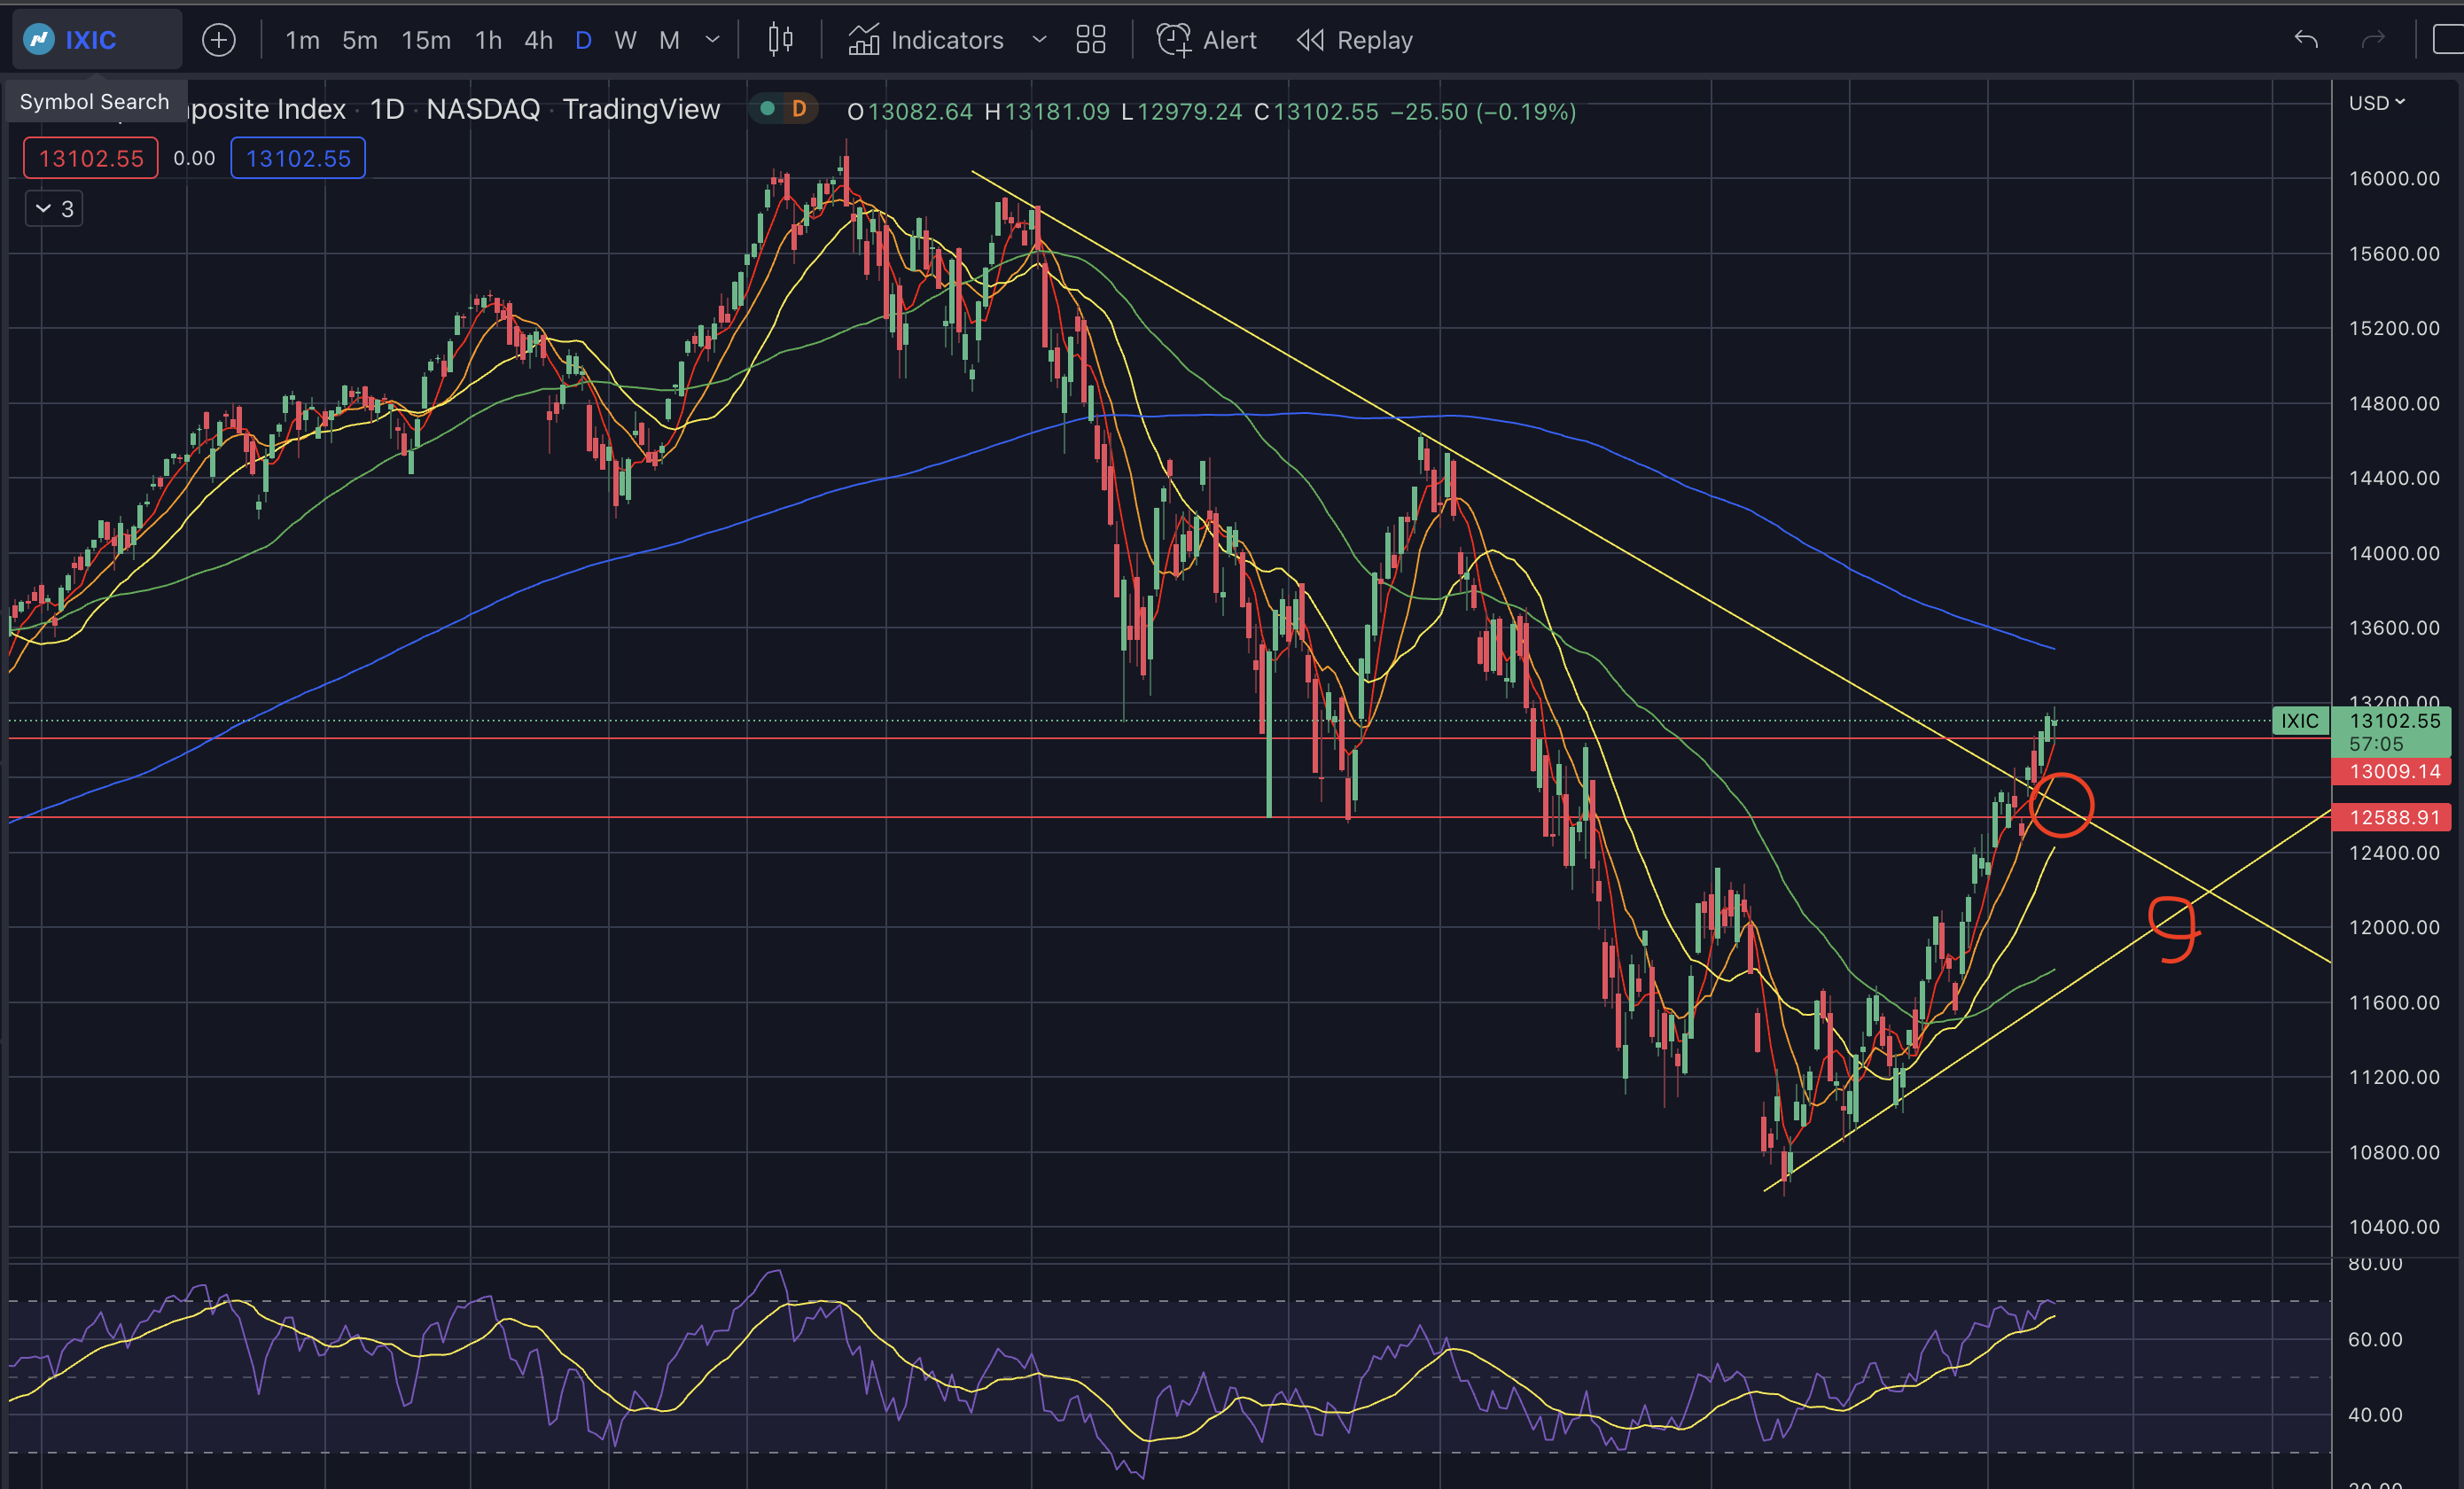Click the undo arrow icon
Image resolution: width=2464 pixels, height=1489 pixels.
pyautogui.click(x=2306, y=40)
